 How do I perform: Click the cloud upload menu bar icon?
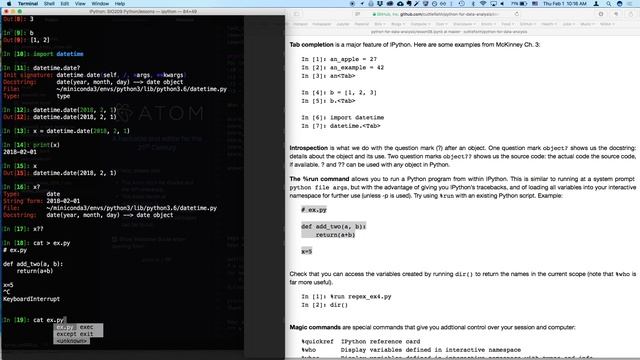click(x=400, y=3)
